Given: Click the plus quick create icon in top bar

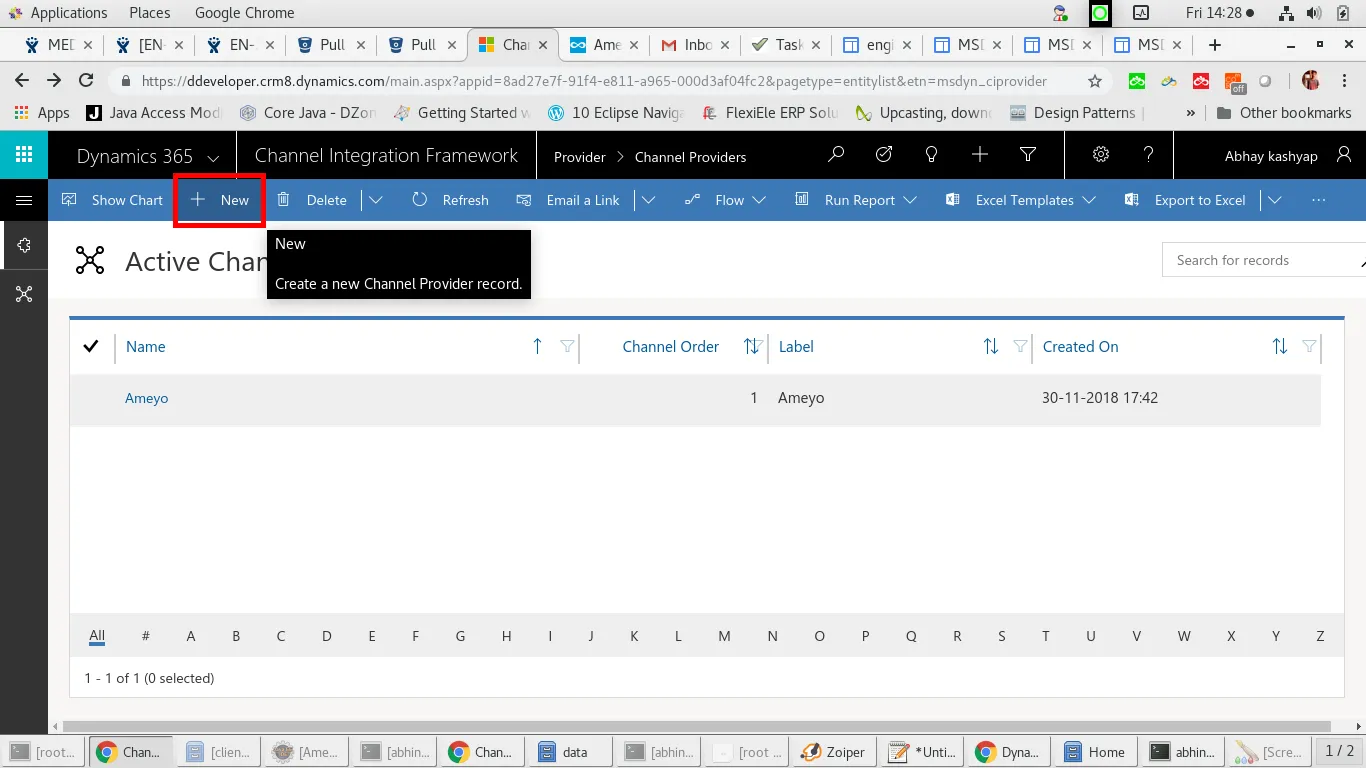Looking at the screenshot, I should [x=980, y=155].
